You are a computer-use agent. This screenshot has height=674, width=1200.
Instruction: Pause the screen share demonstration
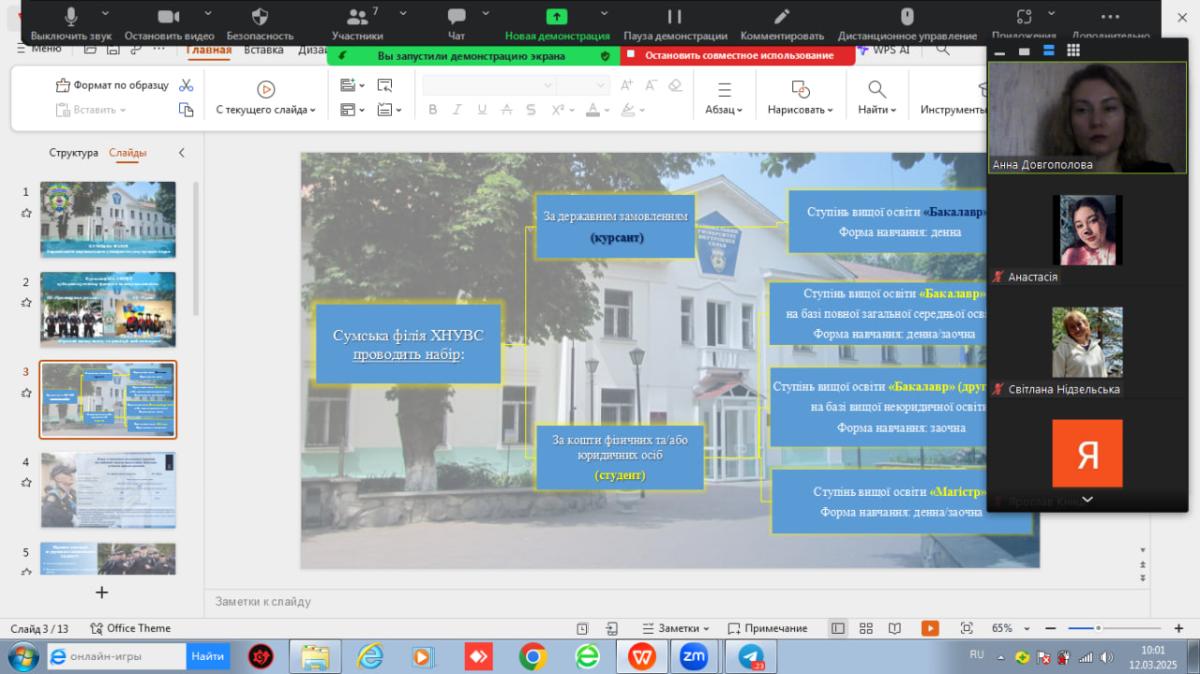674,22
